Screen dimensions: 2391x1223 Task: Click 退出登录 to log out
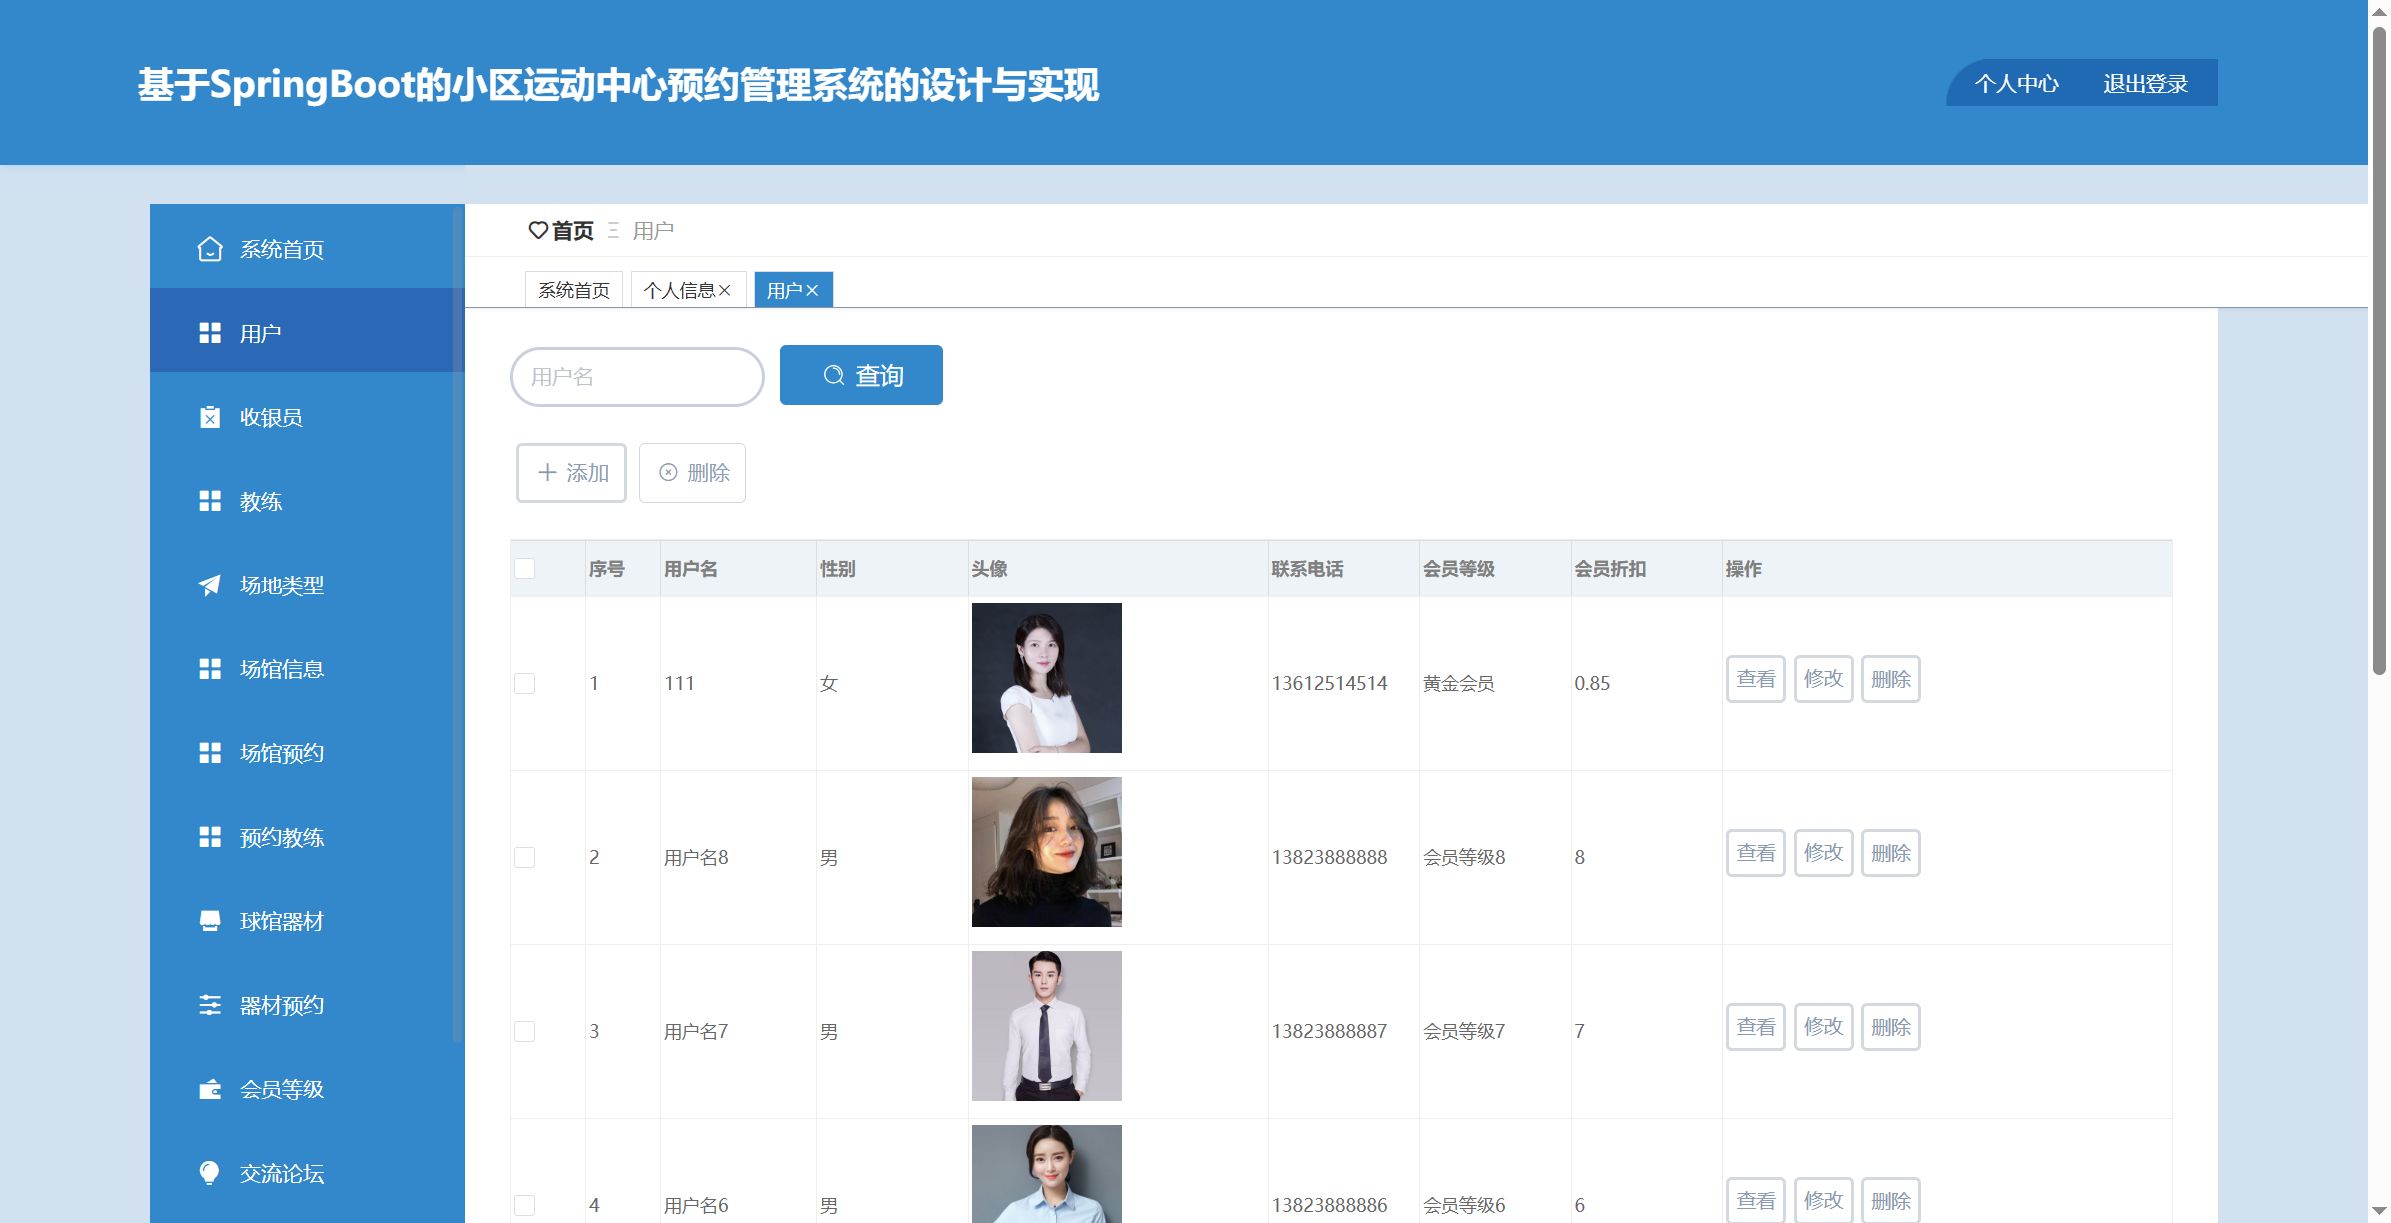[2145, 83]
